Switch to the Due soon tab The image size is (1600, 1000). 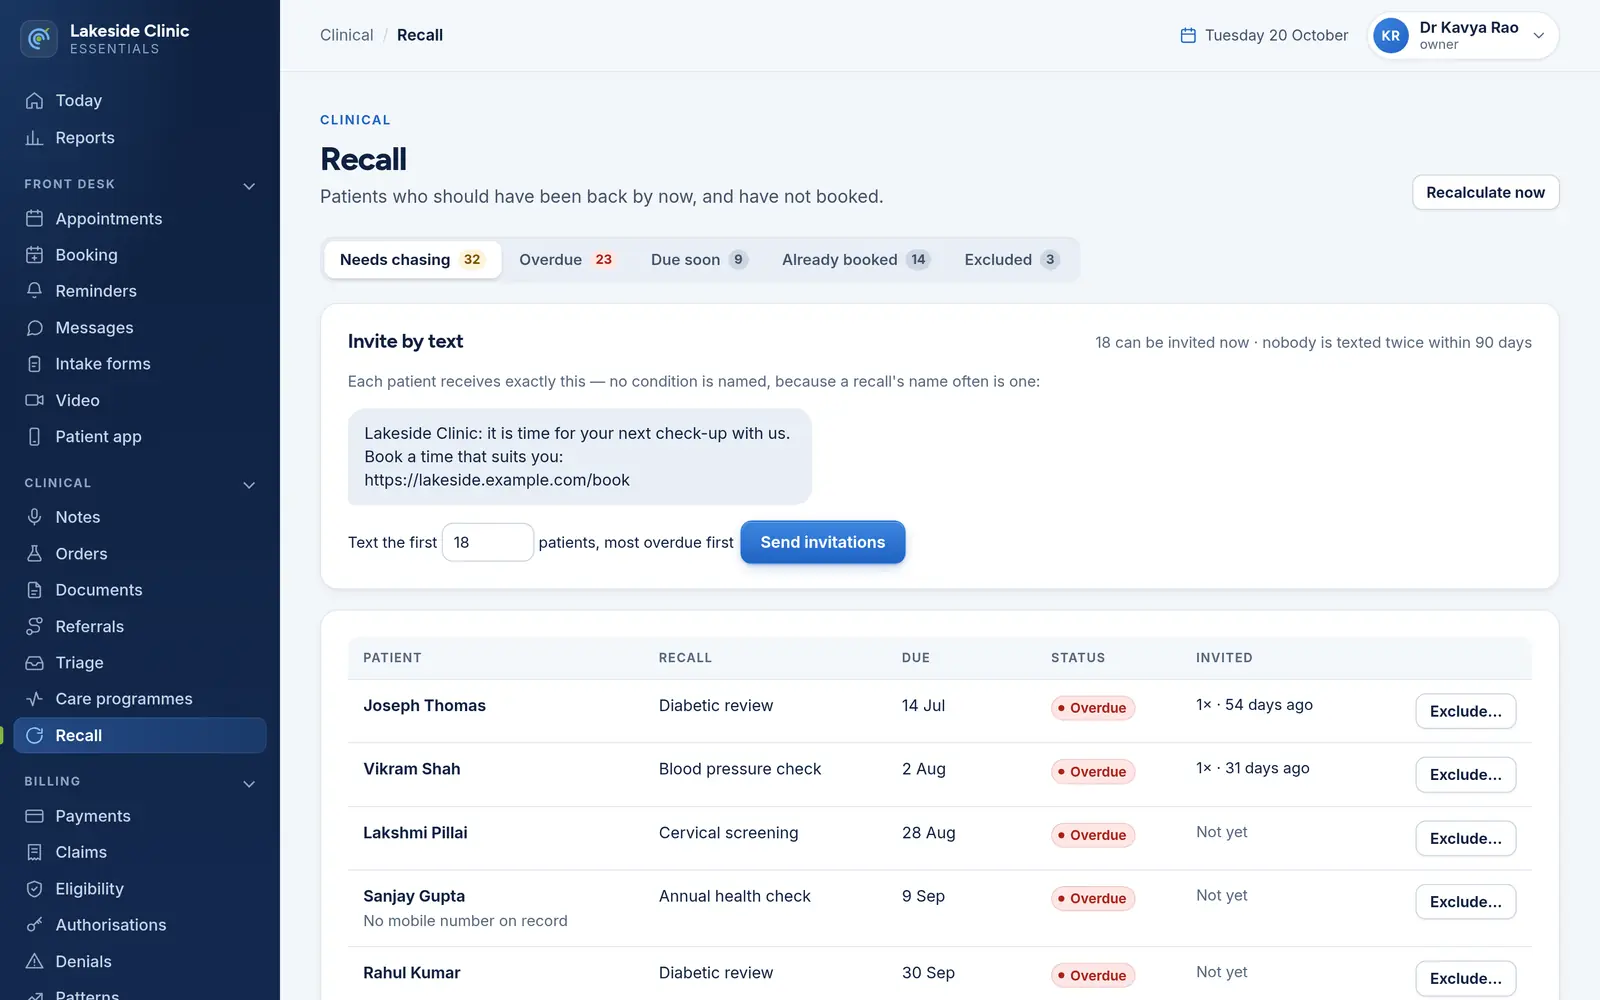click(x=698, y=260)
